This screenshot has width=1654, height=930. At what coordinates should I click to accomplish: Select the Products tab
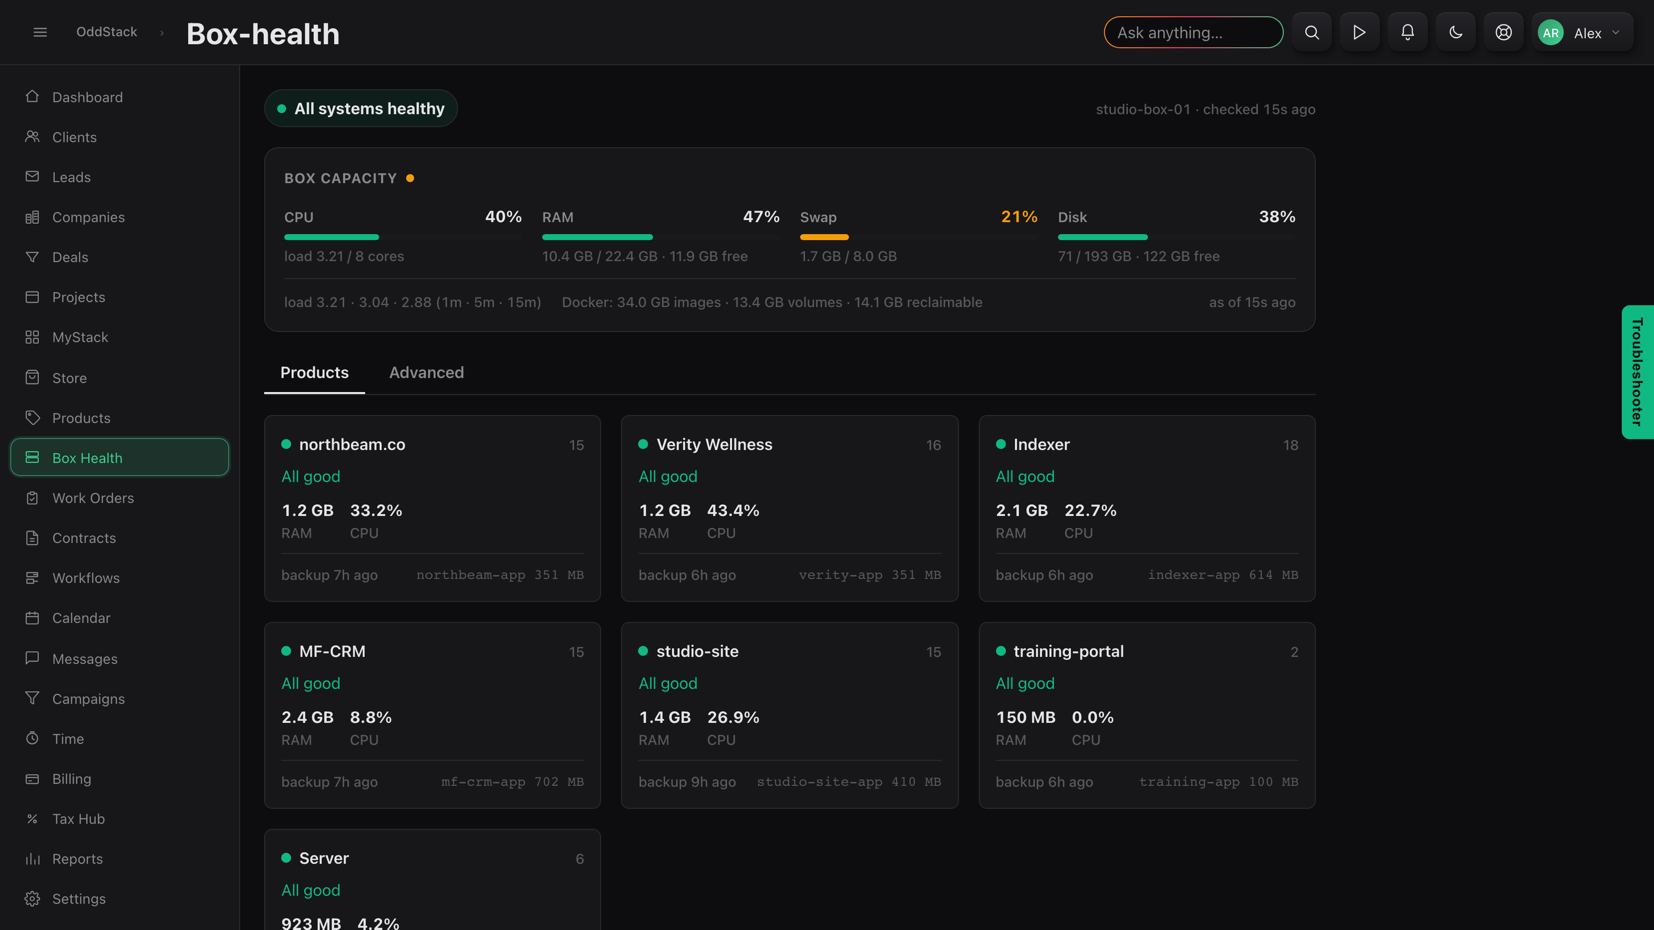[x=314, y=373]
